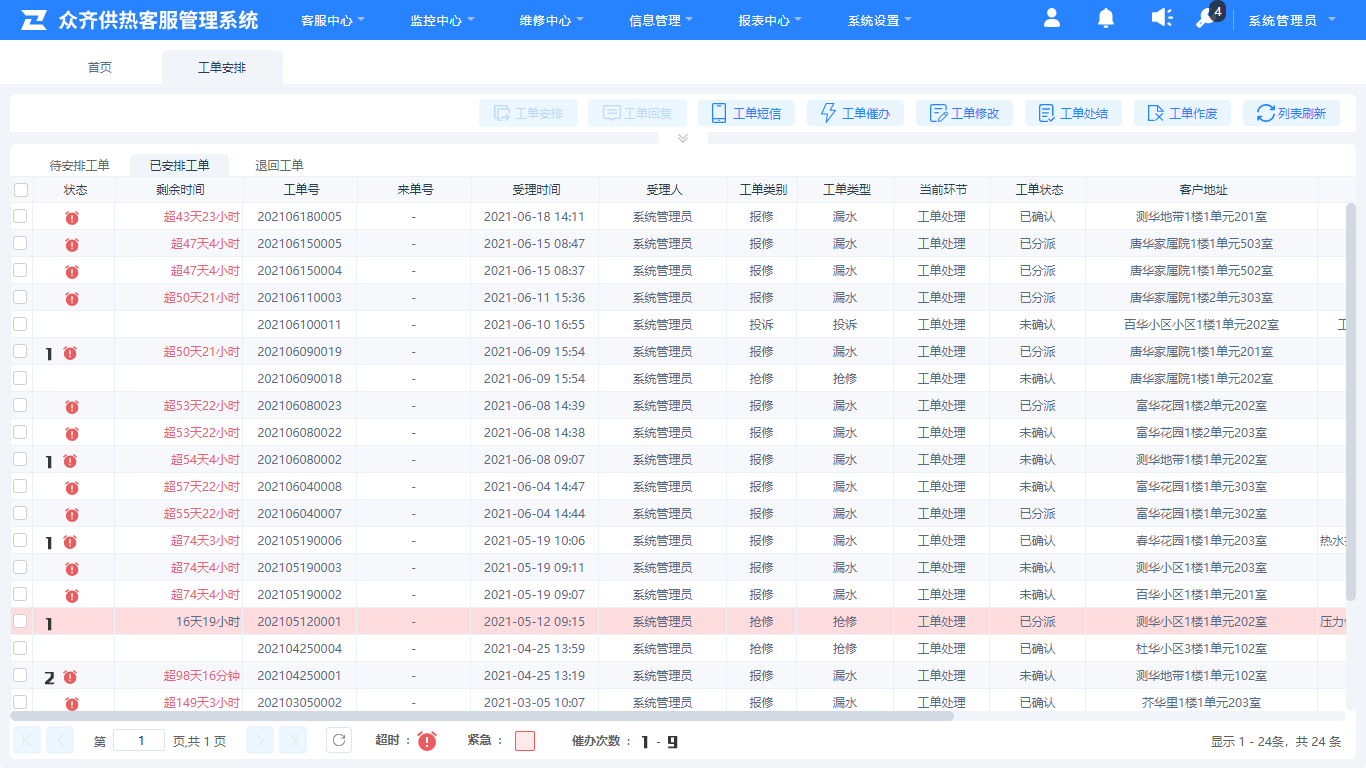Click the speaker announcement icon
Screen dimensions: 1366x768
1161,18
